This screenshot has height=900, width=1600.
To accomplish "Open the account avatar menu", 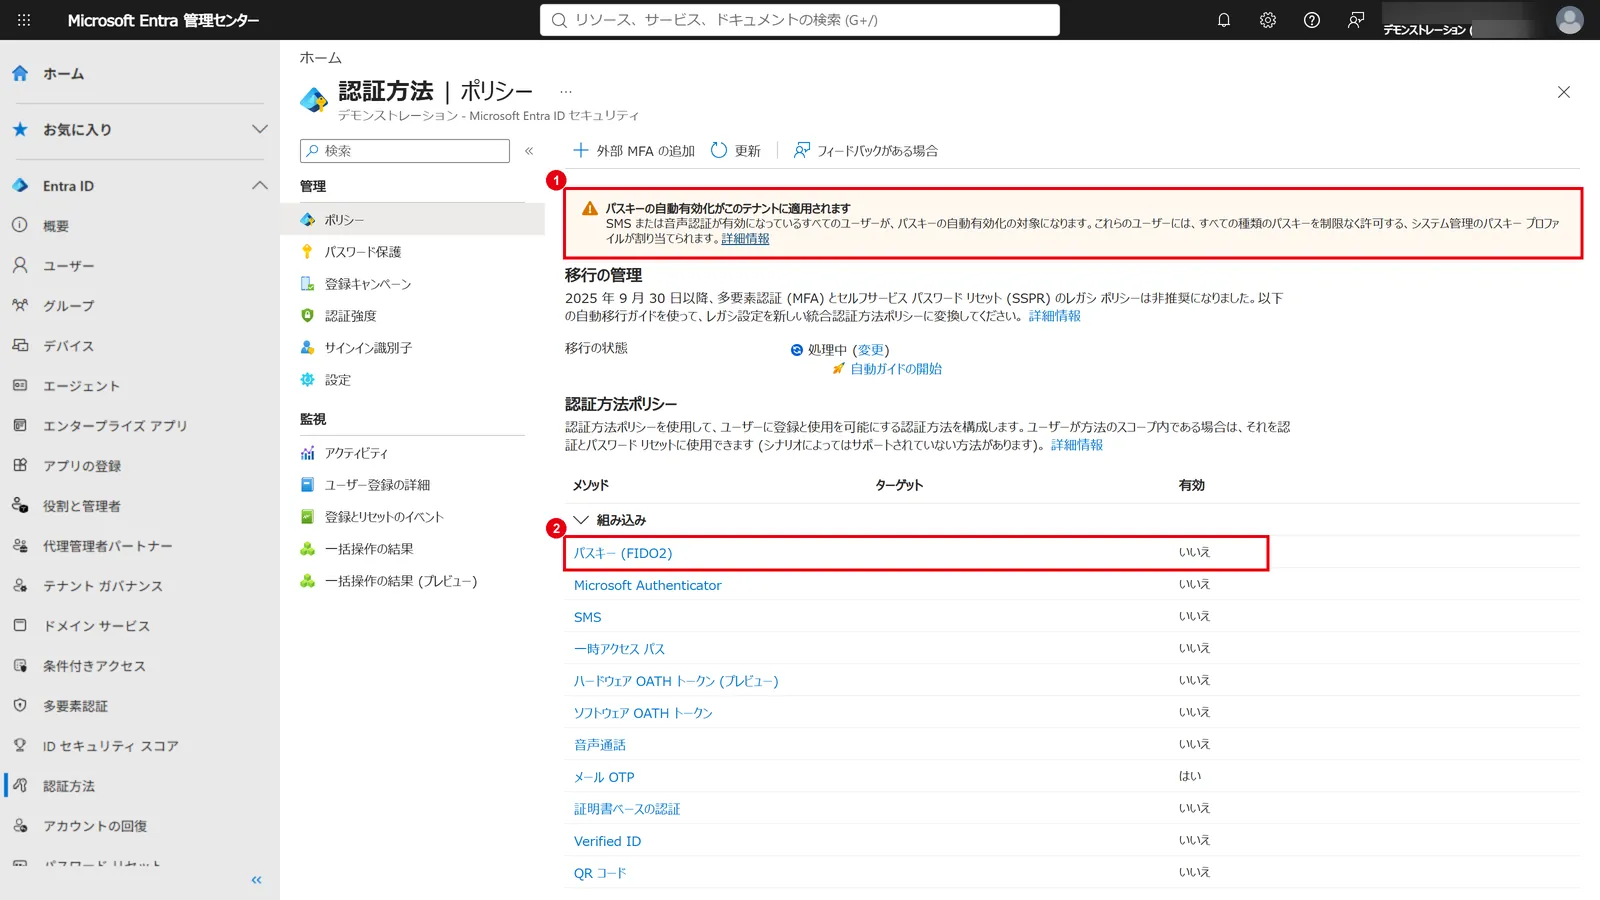I will 1570,20.
